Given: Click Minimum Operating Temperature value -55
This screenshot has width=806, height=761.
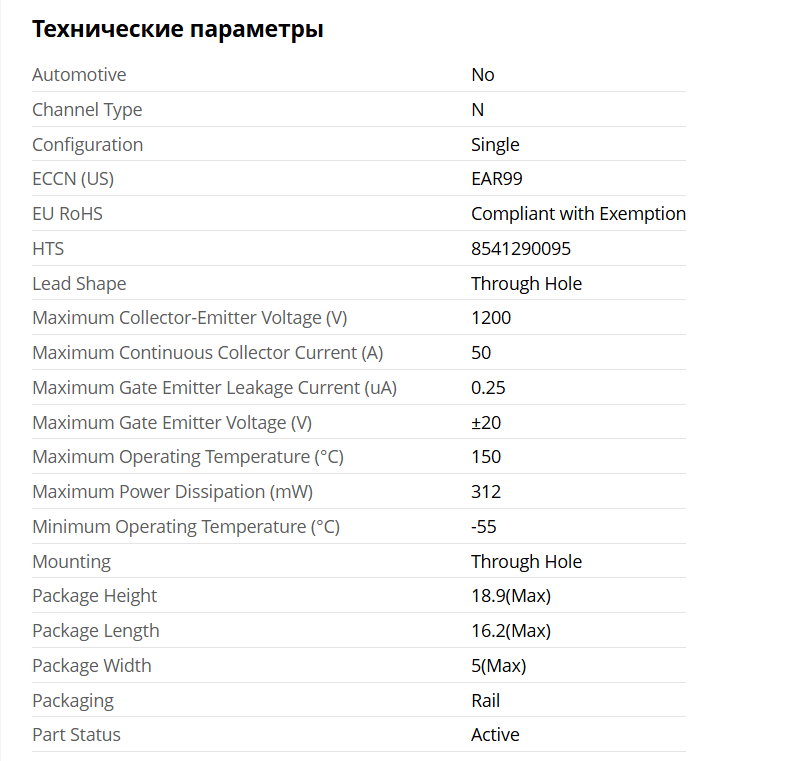Looking at the screenshot, I should (x=484, y=527).
